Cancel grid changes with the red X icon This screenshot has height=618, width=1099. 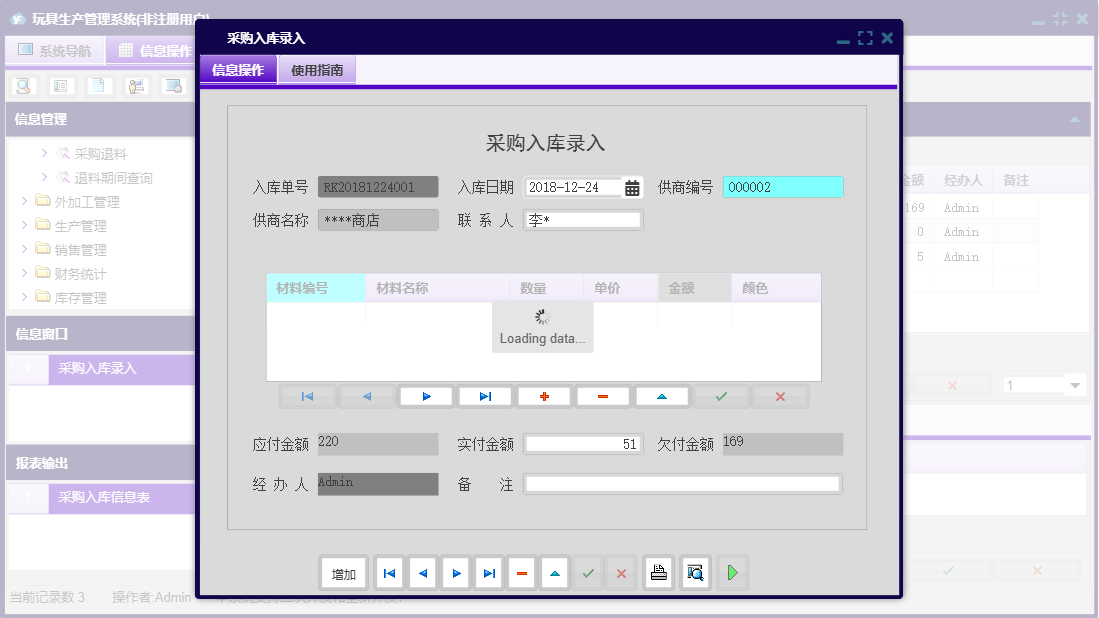click(x=780, y=396)
